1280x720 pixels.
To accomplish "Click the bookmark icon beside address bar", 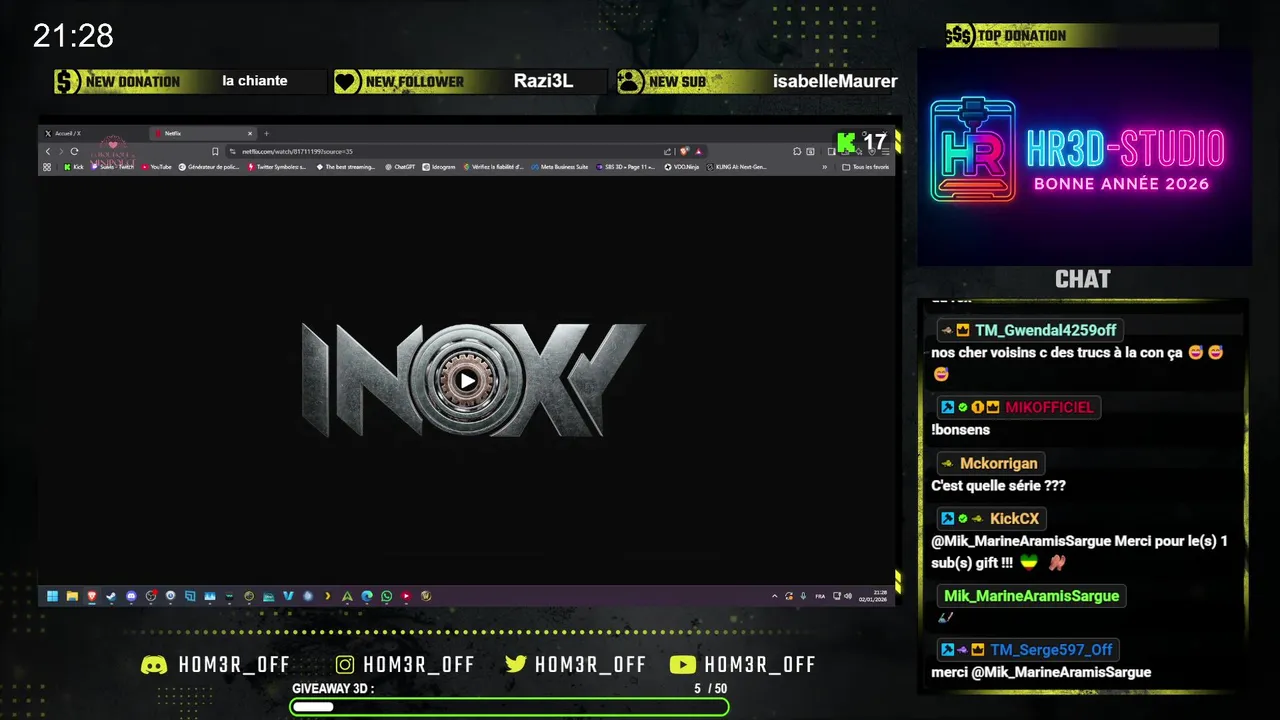I will pos(215,151).
